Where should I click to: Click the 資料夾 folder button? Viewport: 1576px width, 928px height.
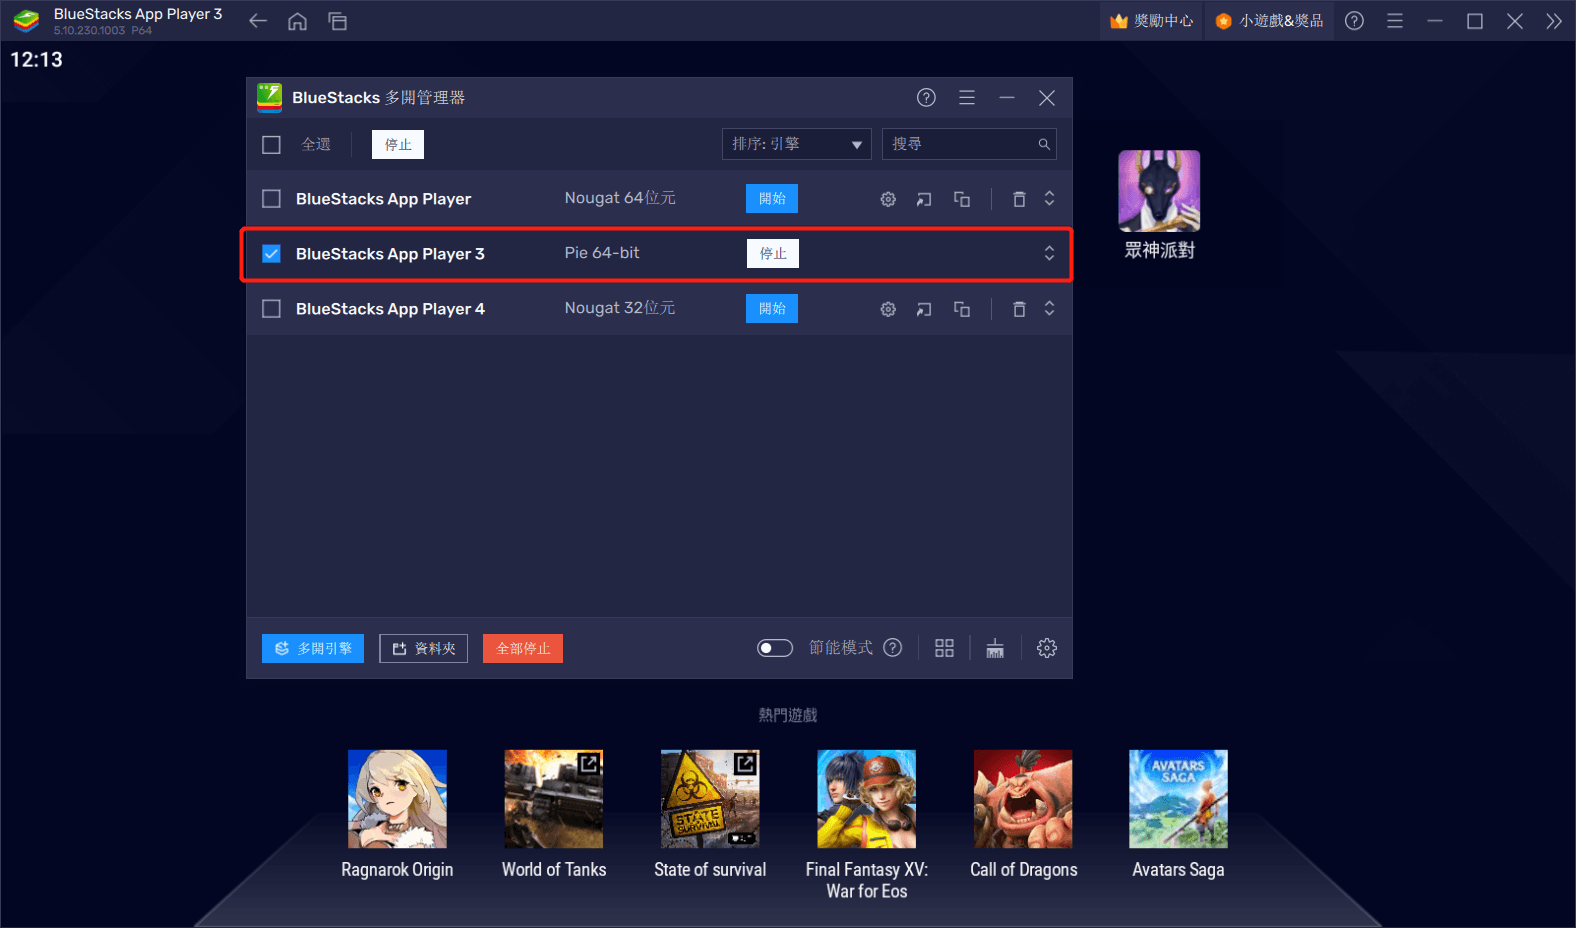tap(424, 648)
